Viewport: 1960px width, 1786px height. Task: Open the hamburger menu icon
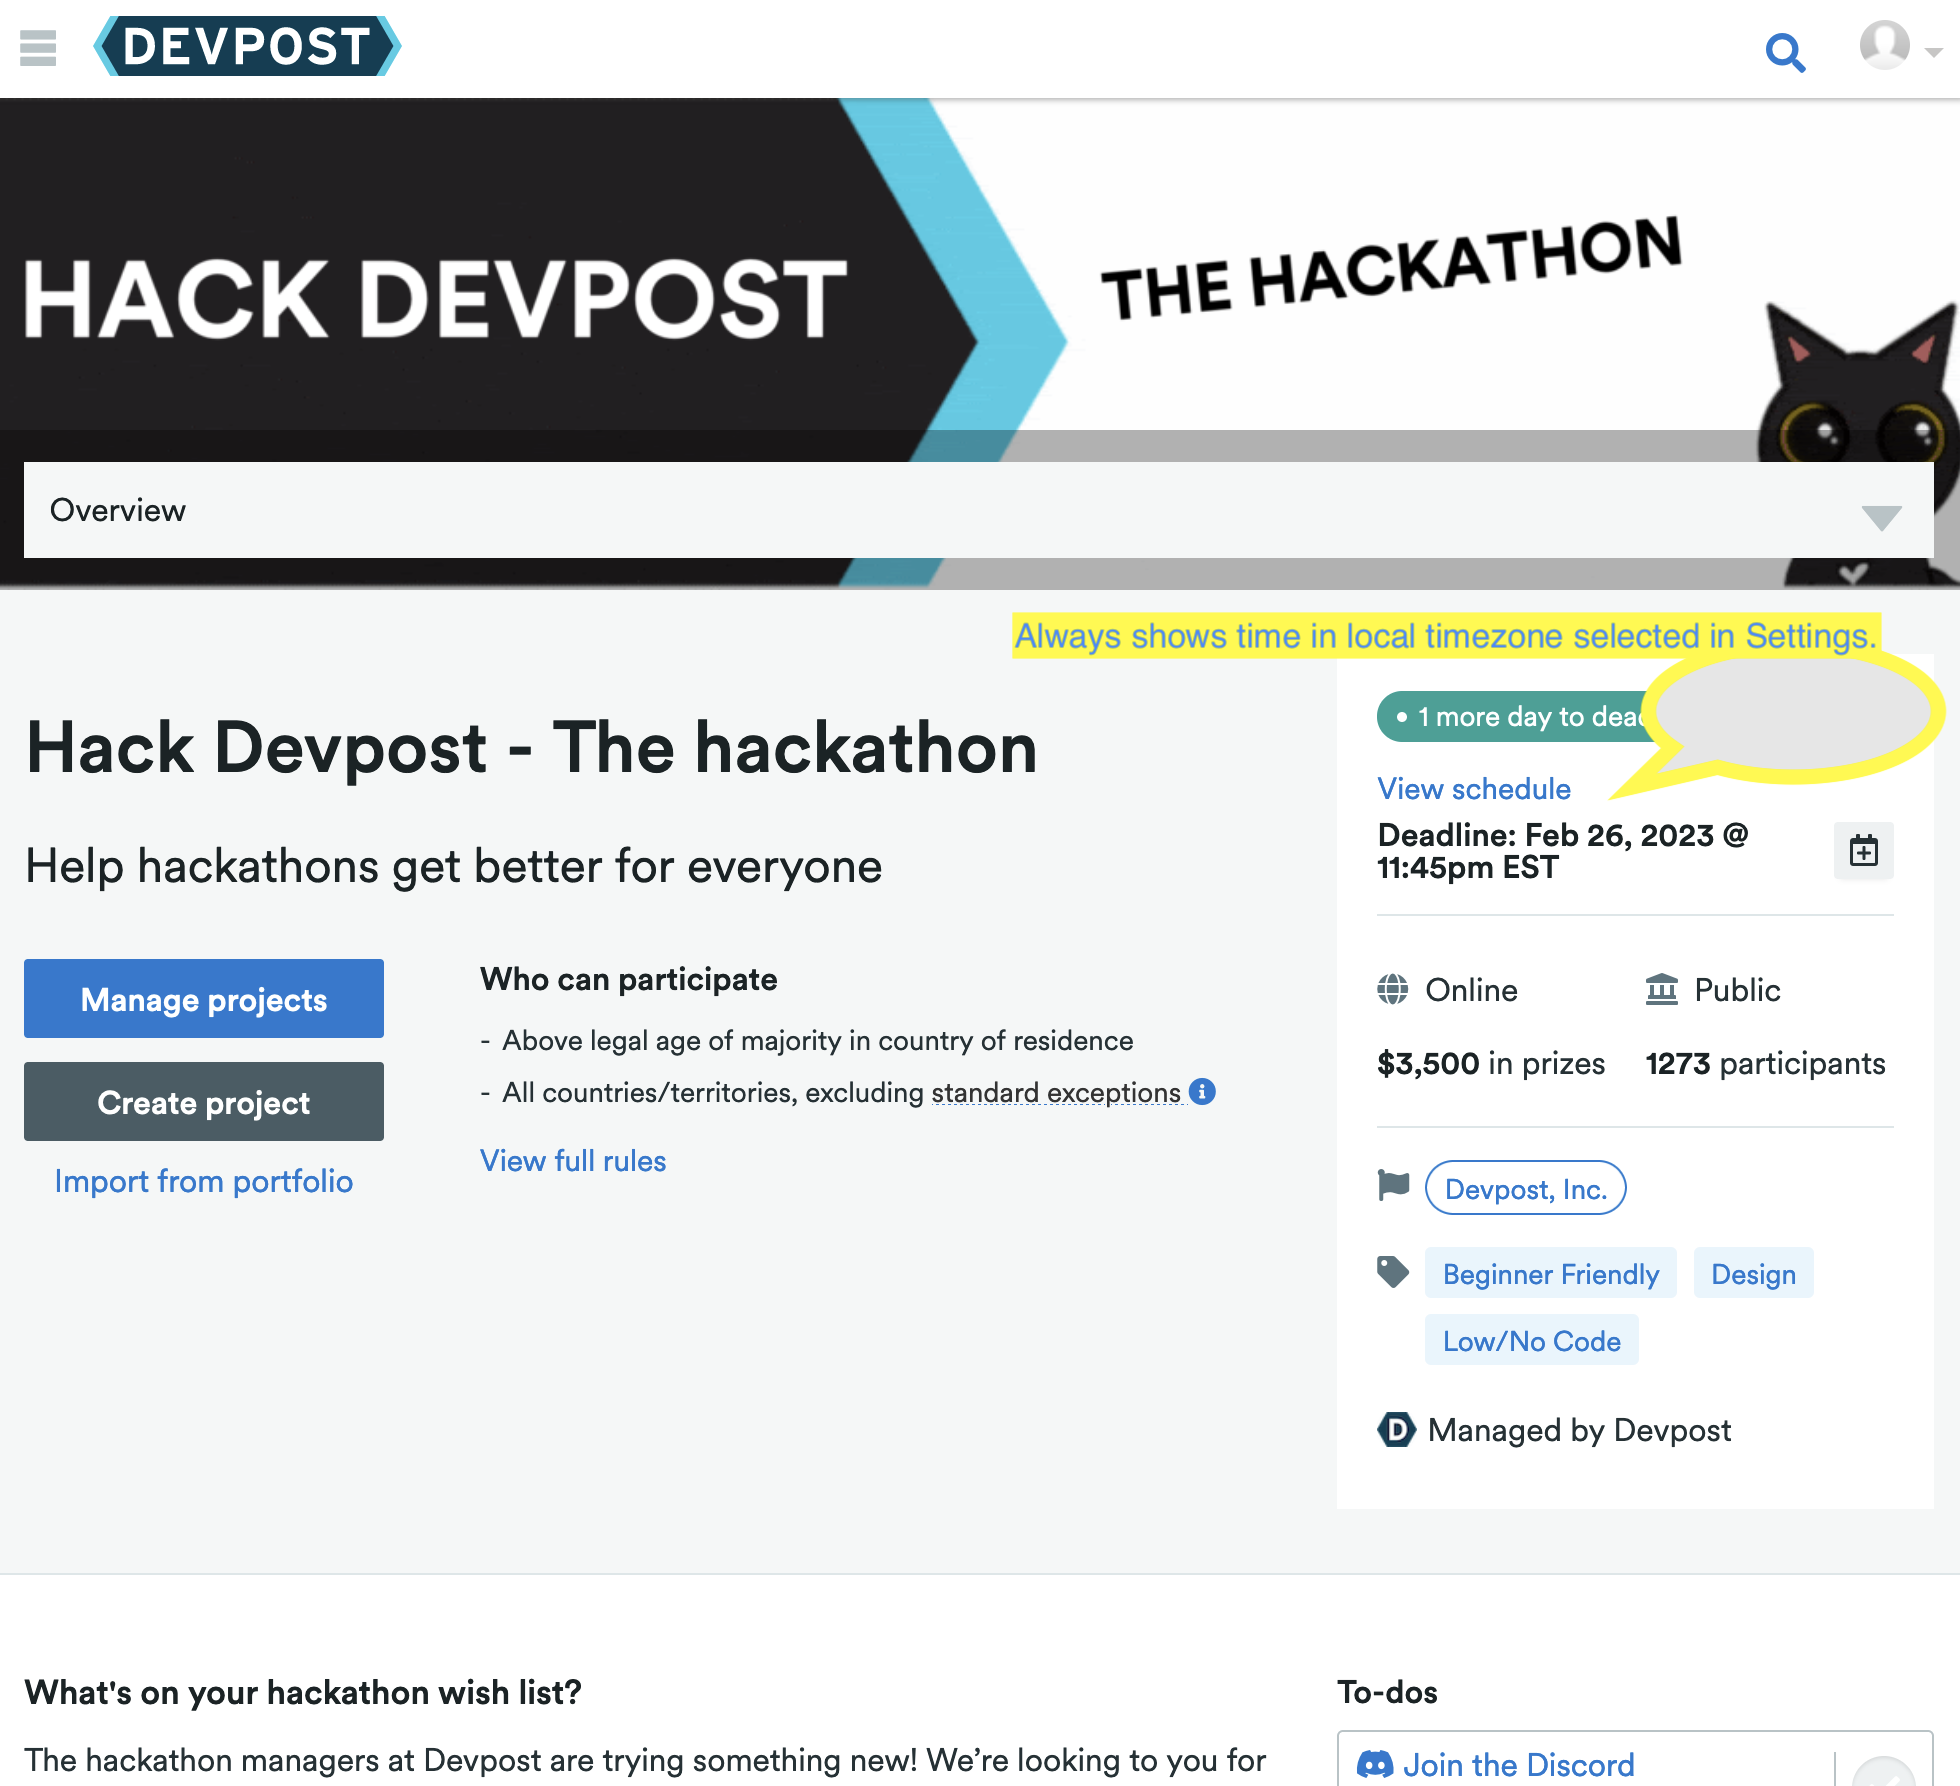(x=38, y=47)
